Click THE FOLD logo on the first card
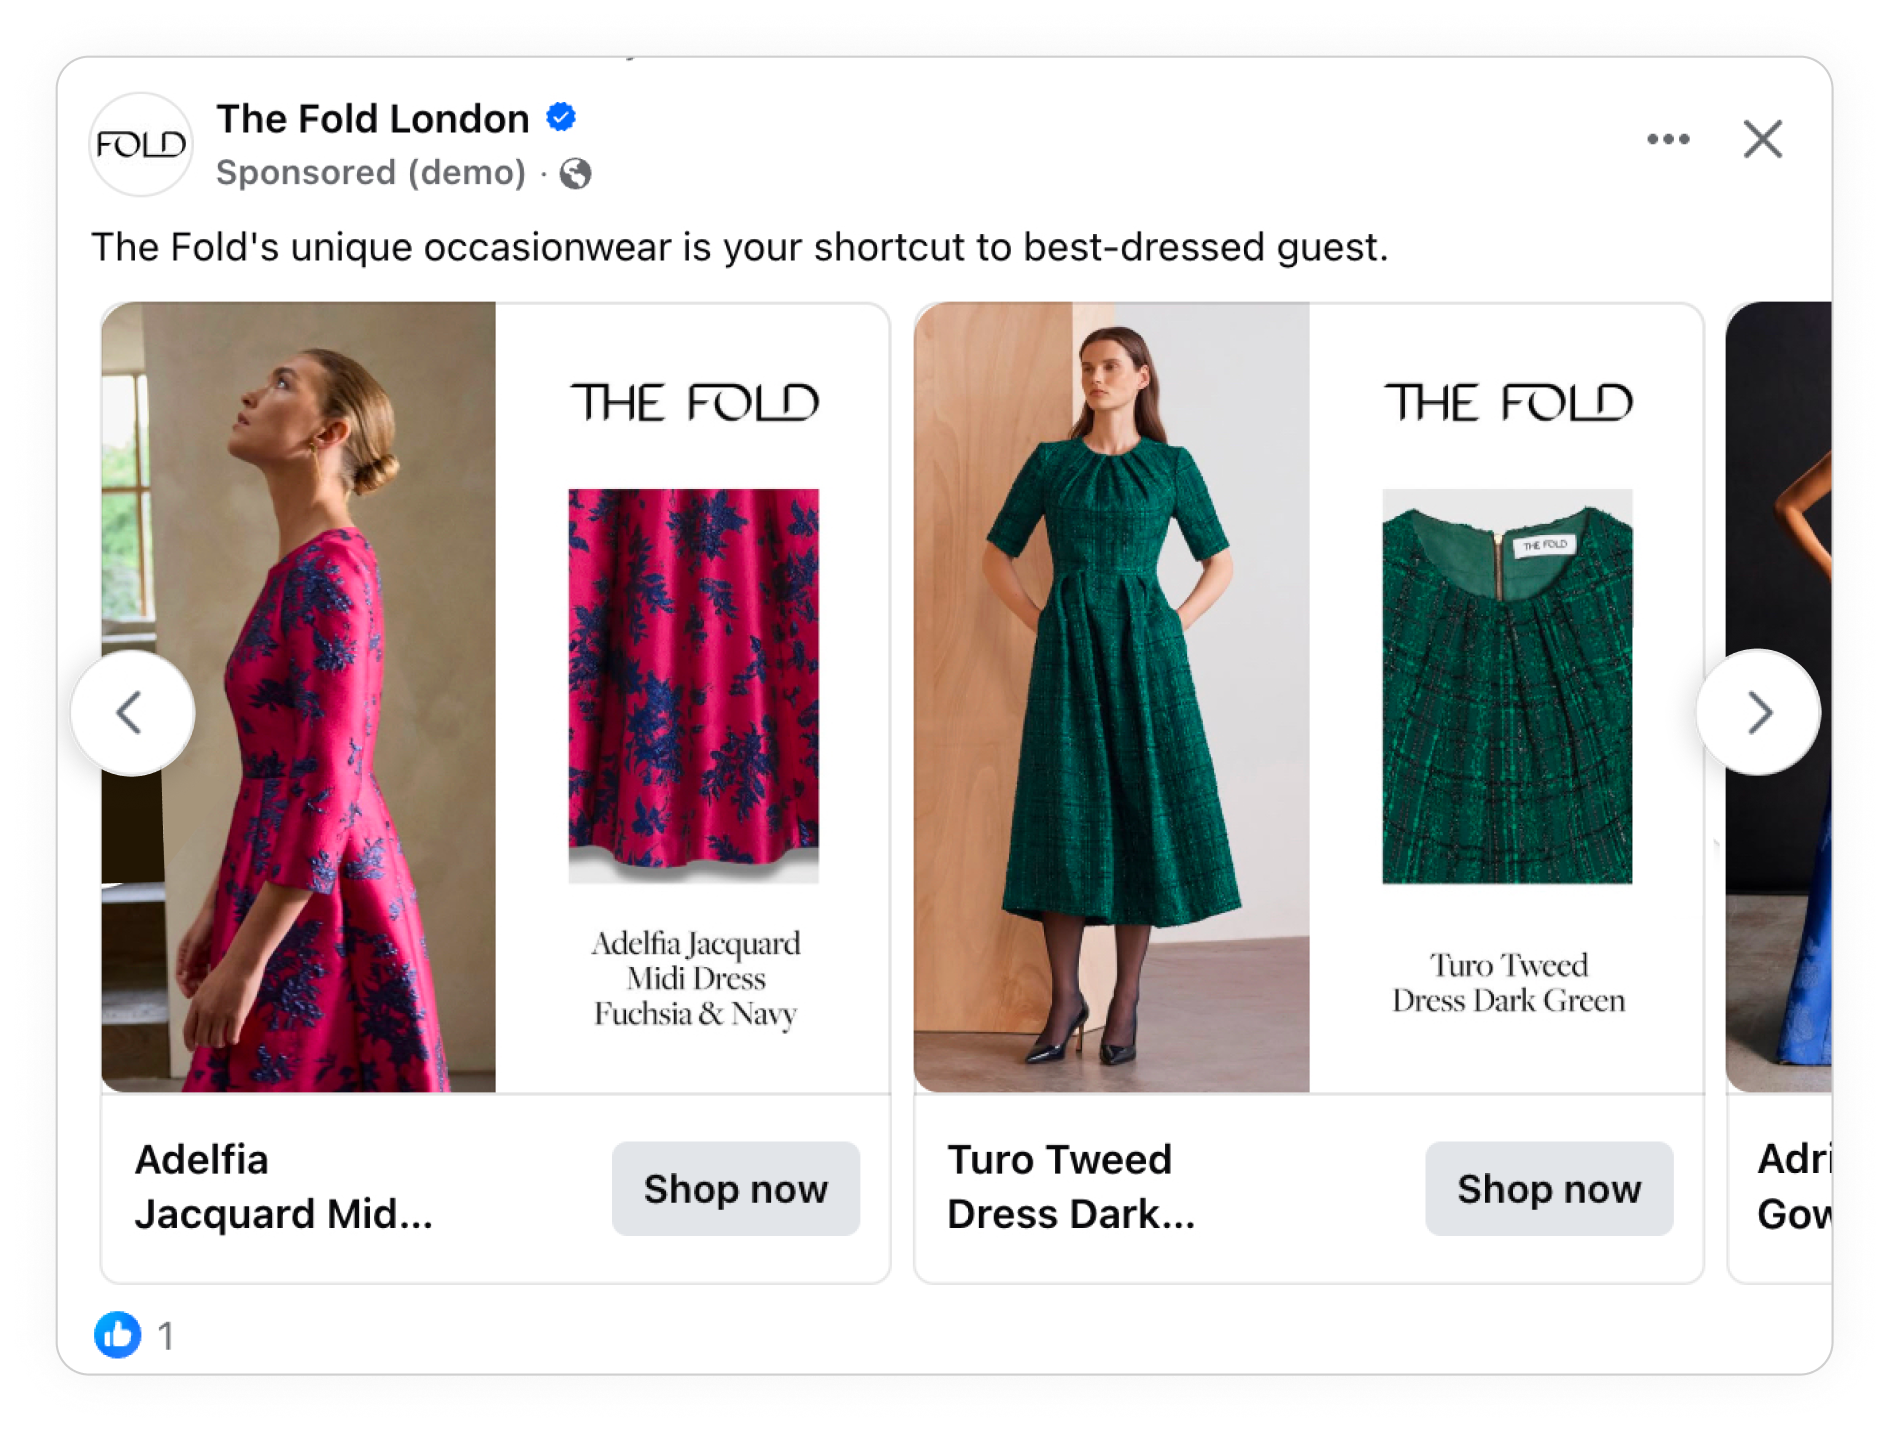The width and height of the screenshot is (1890, 1432). [x=697, y=404]
